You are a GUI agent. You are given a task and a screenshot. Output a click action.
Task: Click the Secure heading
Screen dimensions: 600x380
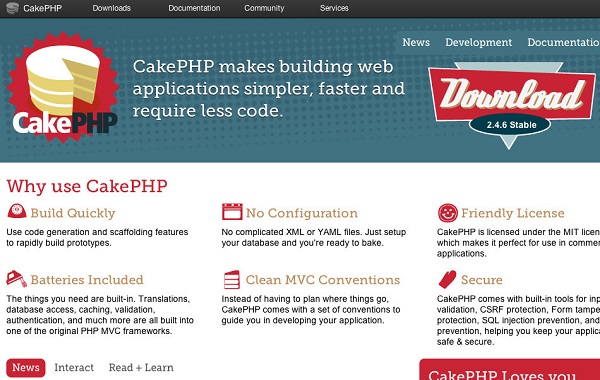pos(481,280)
